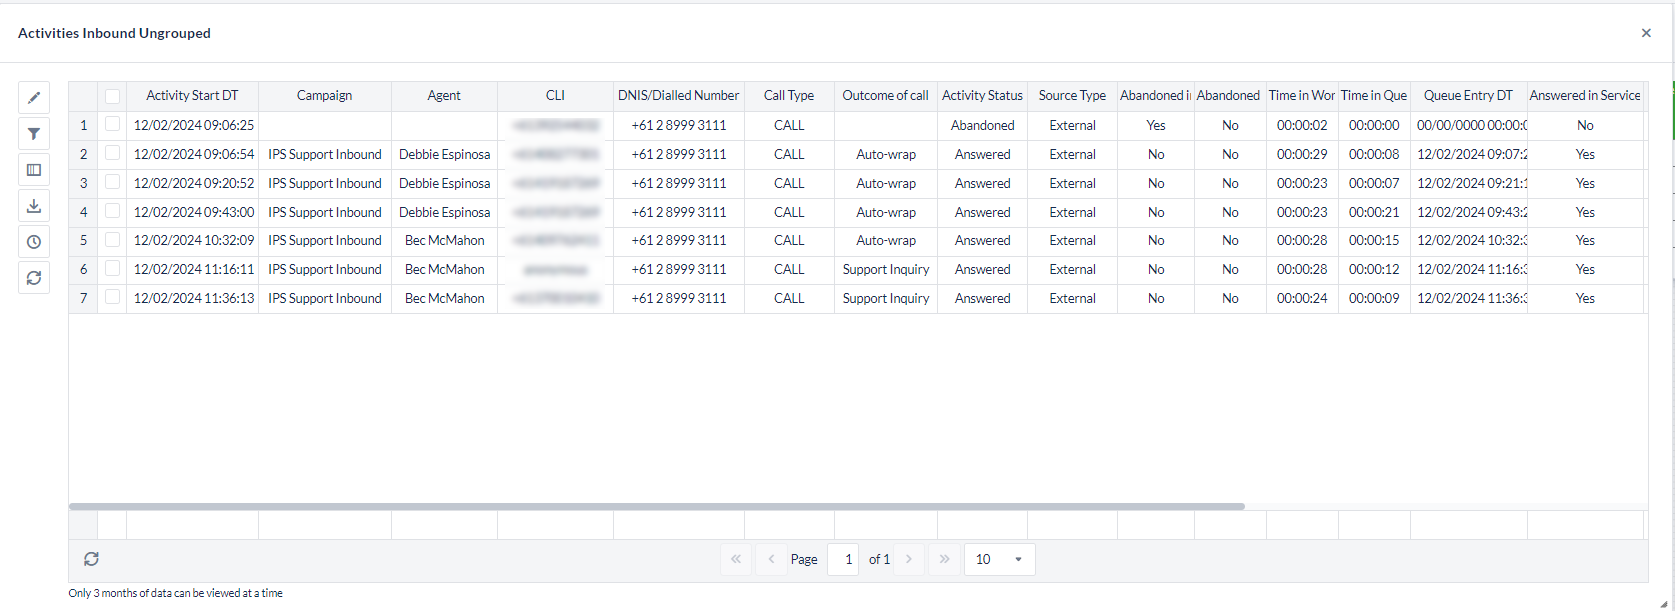Jump to the last page button
Viewport: 1675px width, 611px height.
(x=944, y=559)
